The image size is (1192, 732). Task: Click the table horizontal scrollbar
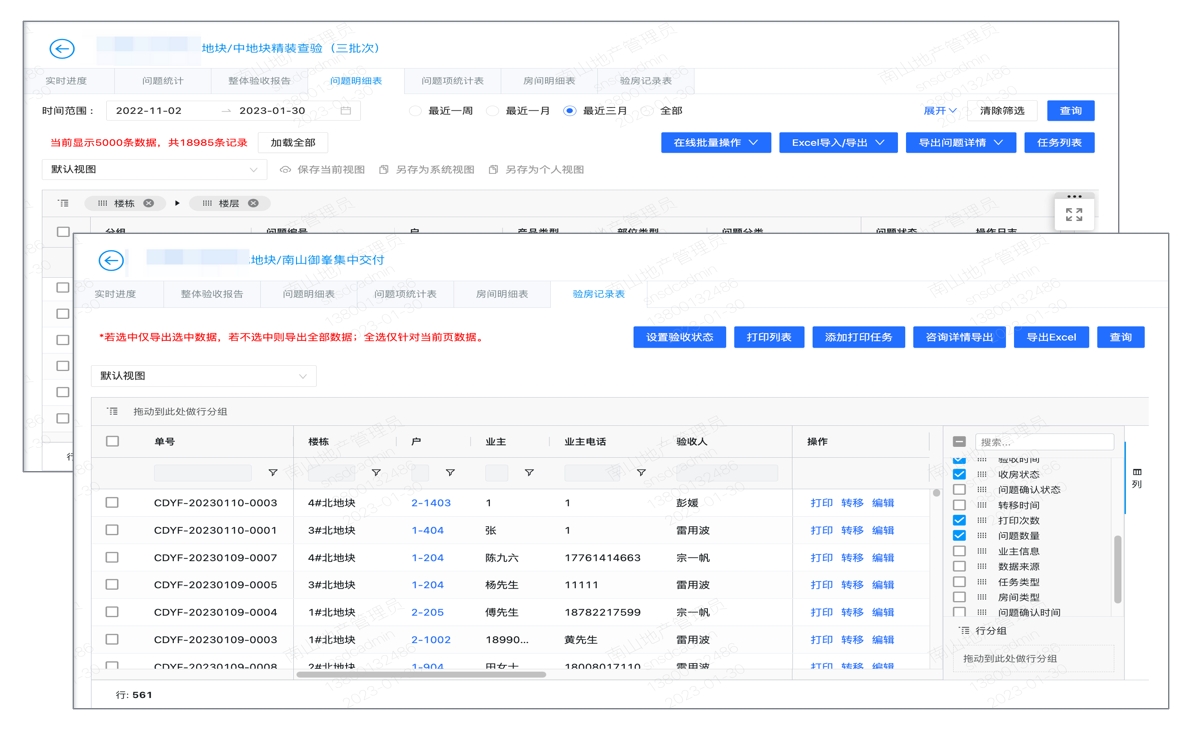tap(421, 674)
